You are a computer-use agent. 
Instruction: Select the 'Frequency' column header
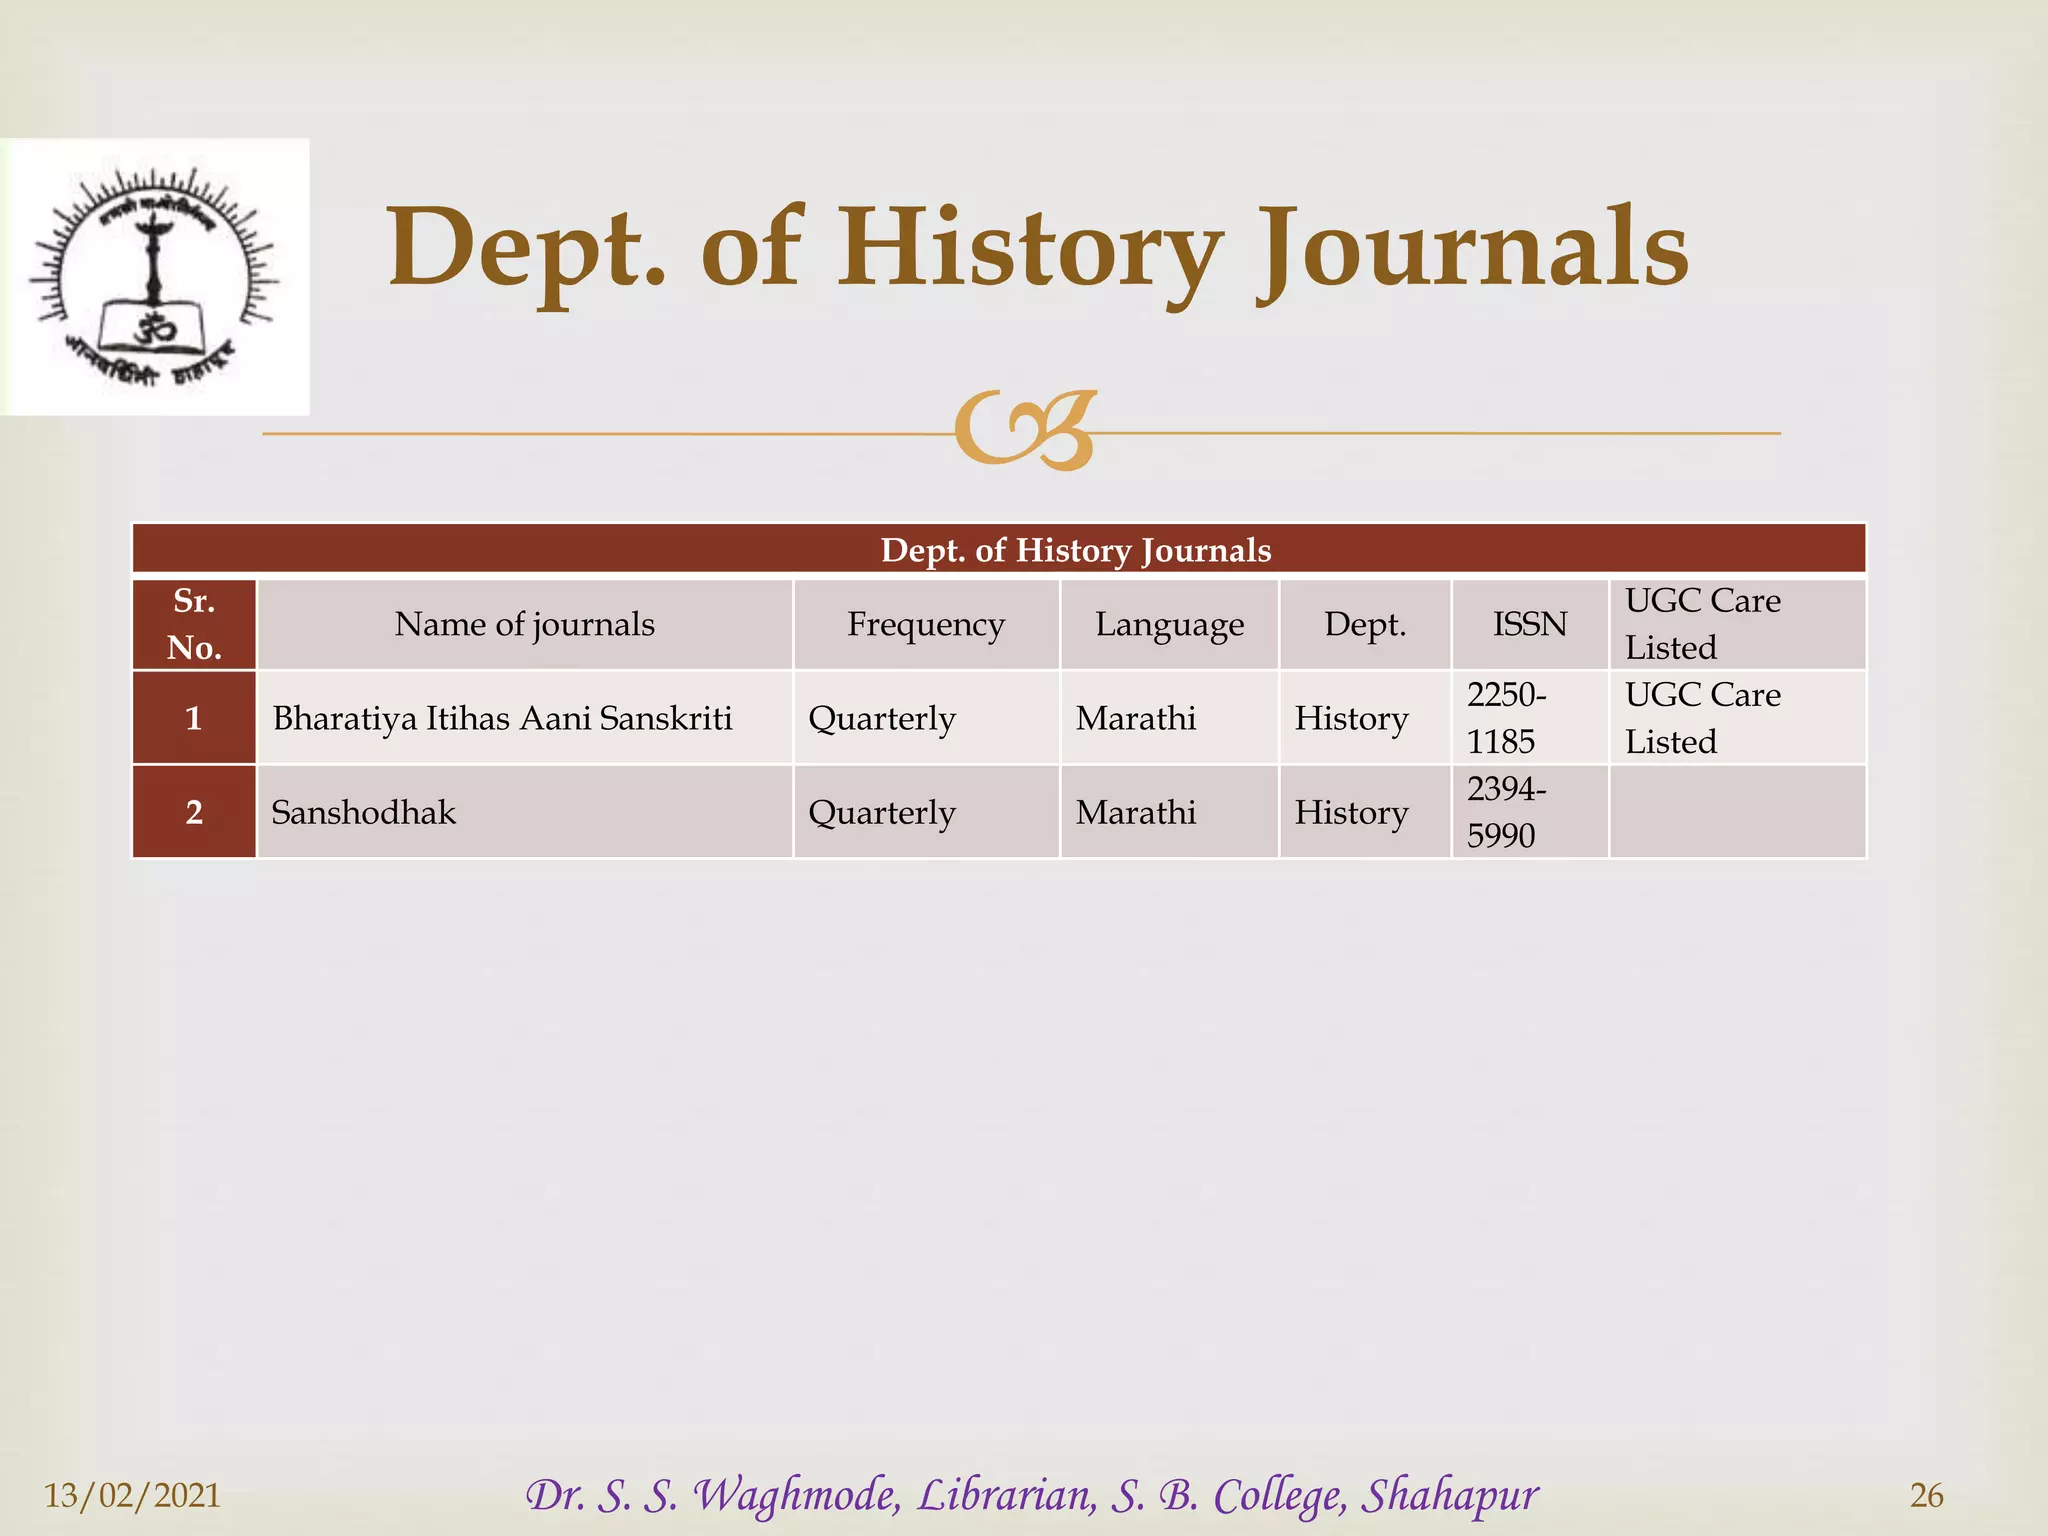click(925, 624)
